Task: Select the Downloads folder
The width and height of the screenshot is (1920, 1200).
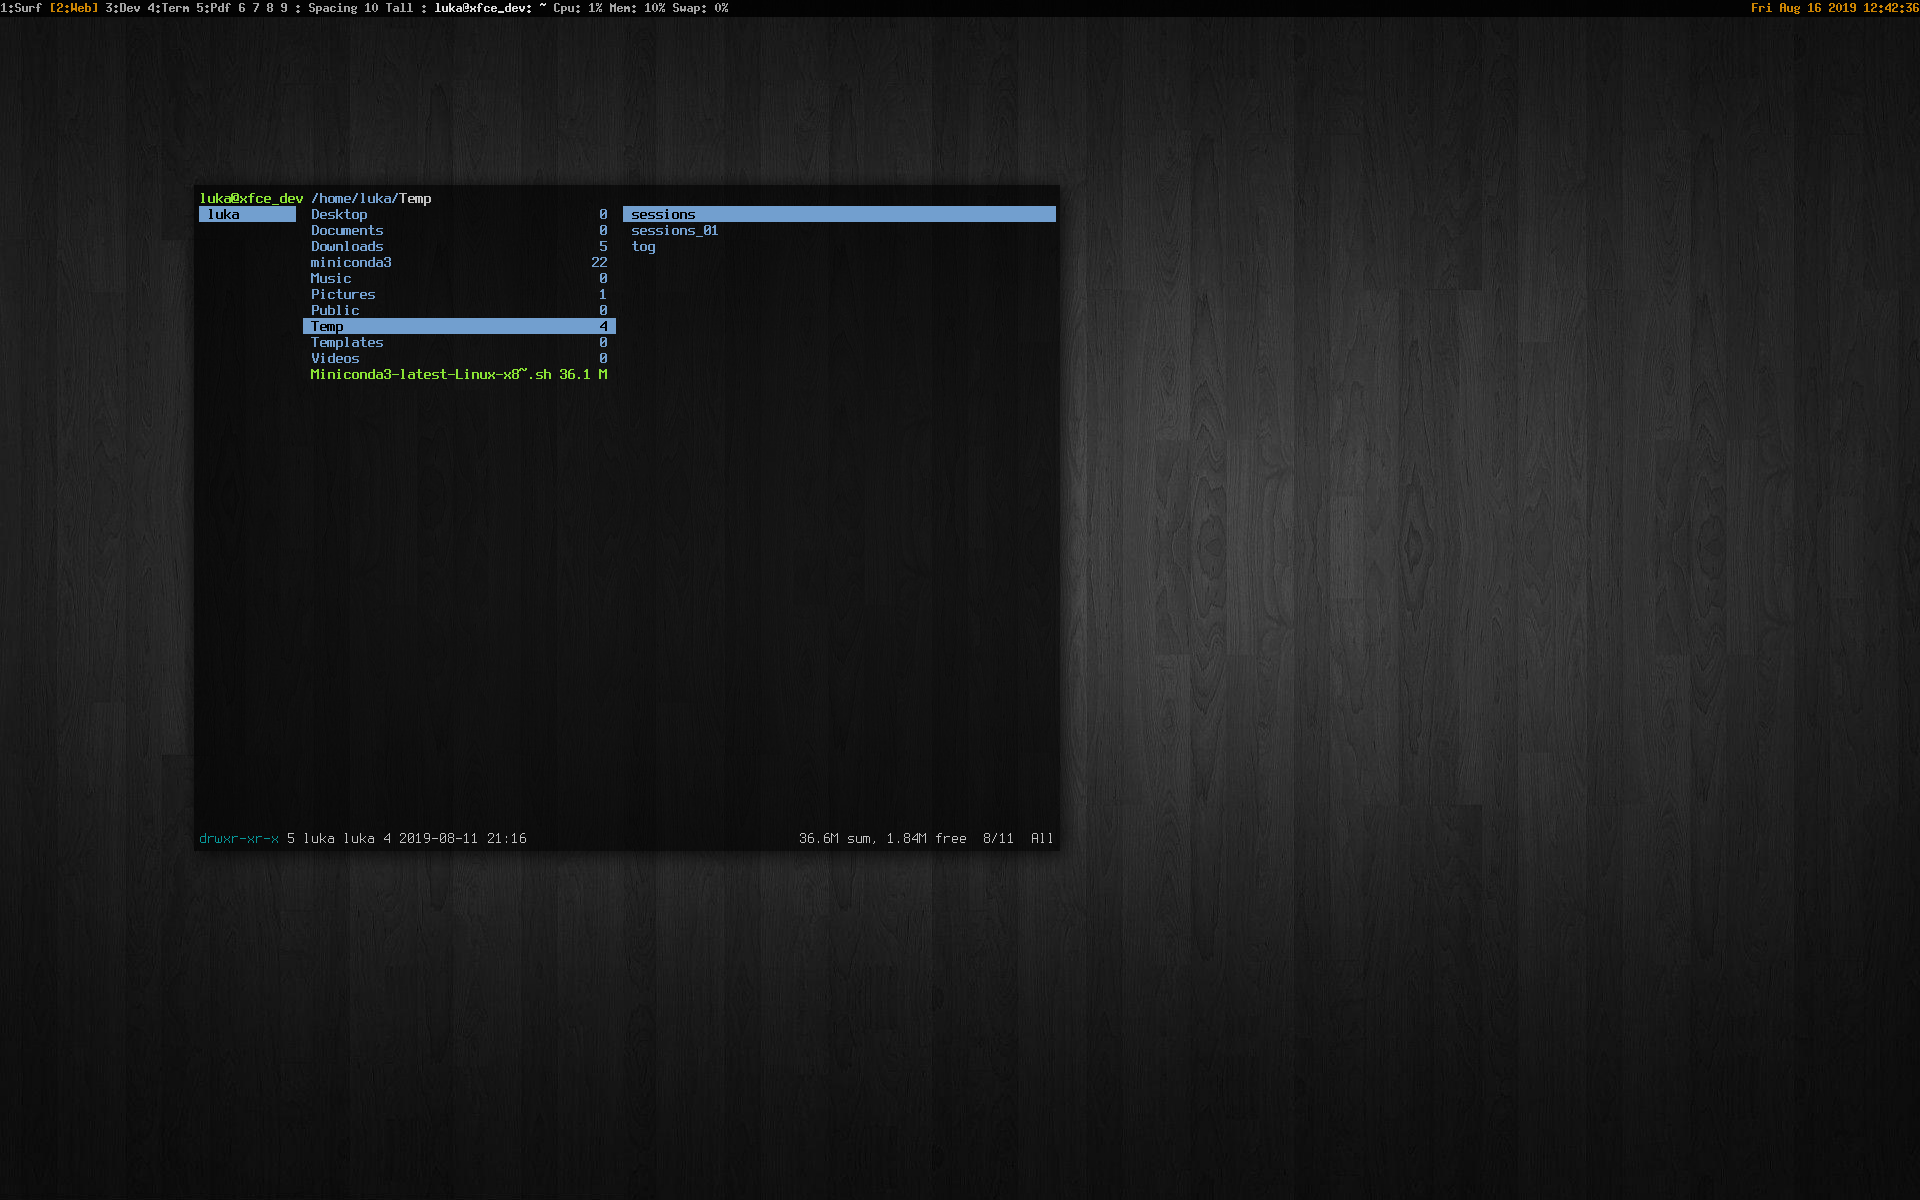Action: point(346,246)
